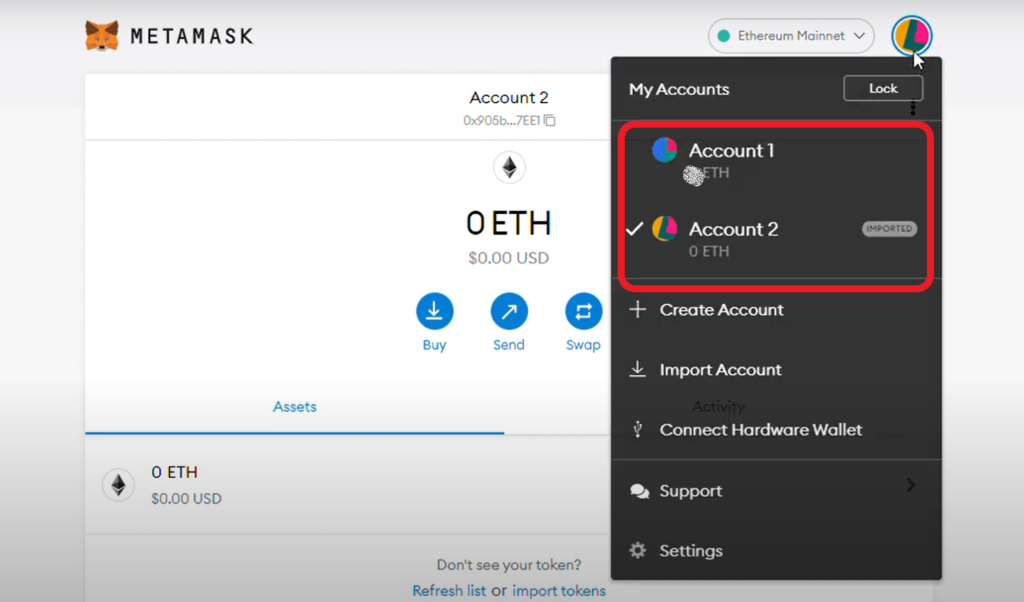Click the Send arrow icon
Screen dimensions: 1024x602
509,313
